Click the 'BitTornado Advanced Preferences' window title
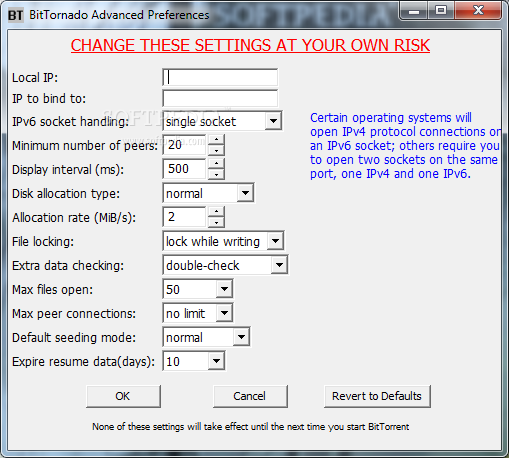This screenshot has width=509, height=458. point(119,15)
